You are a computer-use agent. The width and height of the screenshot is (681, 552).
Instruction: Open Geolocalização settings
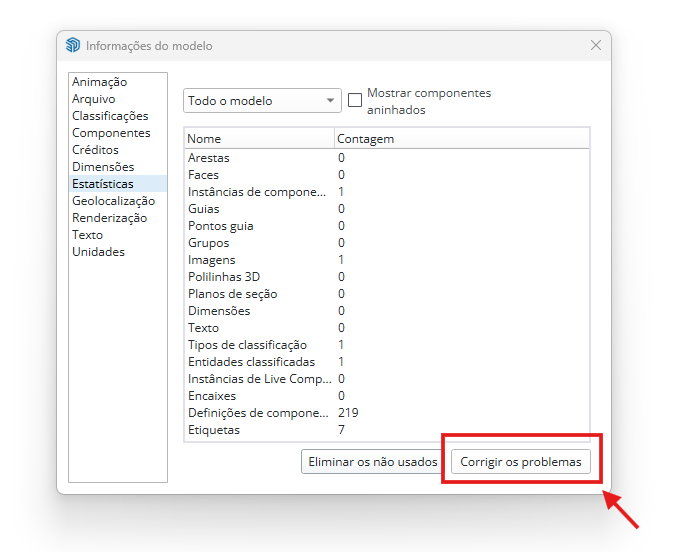pos(112,201)
